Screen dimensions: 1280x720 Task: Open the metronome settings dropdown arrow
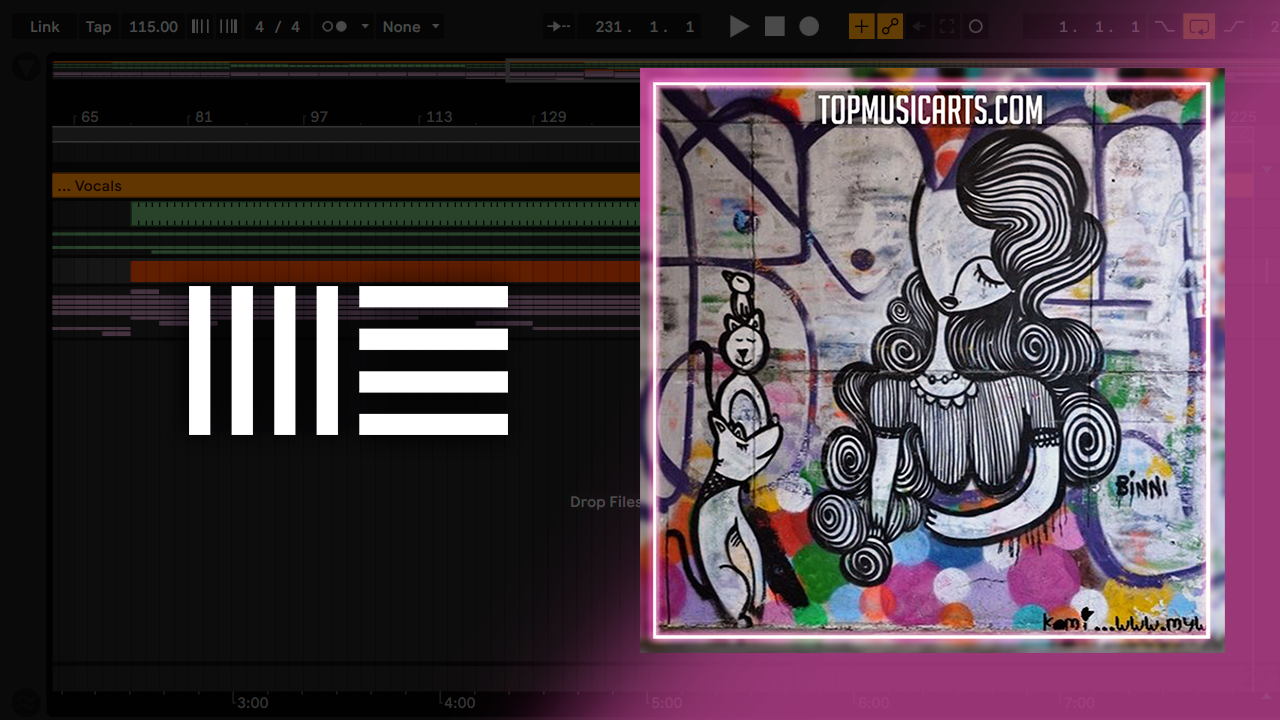(365, 27)
